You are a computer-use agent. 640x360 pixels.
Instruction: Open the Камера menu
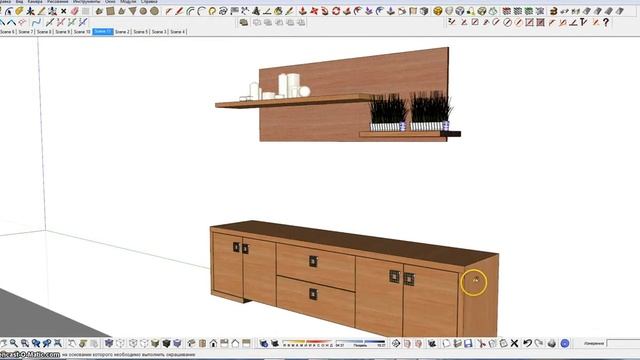click(x=35, y=2)
